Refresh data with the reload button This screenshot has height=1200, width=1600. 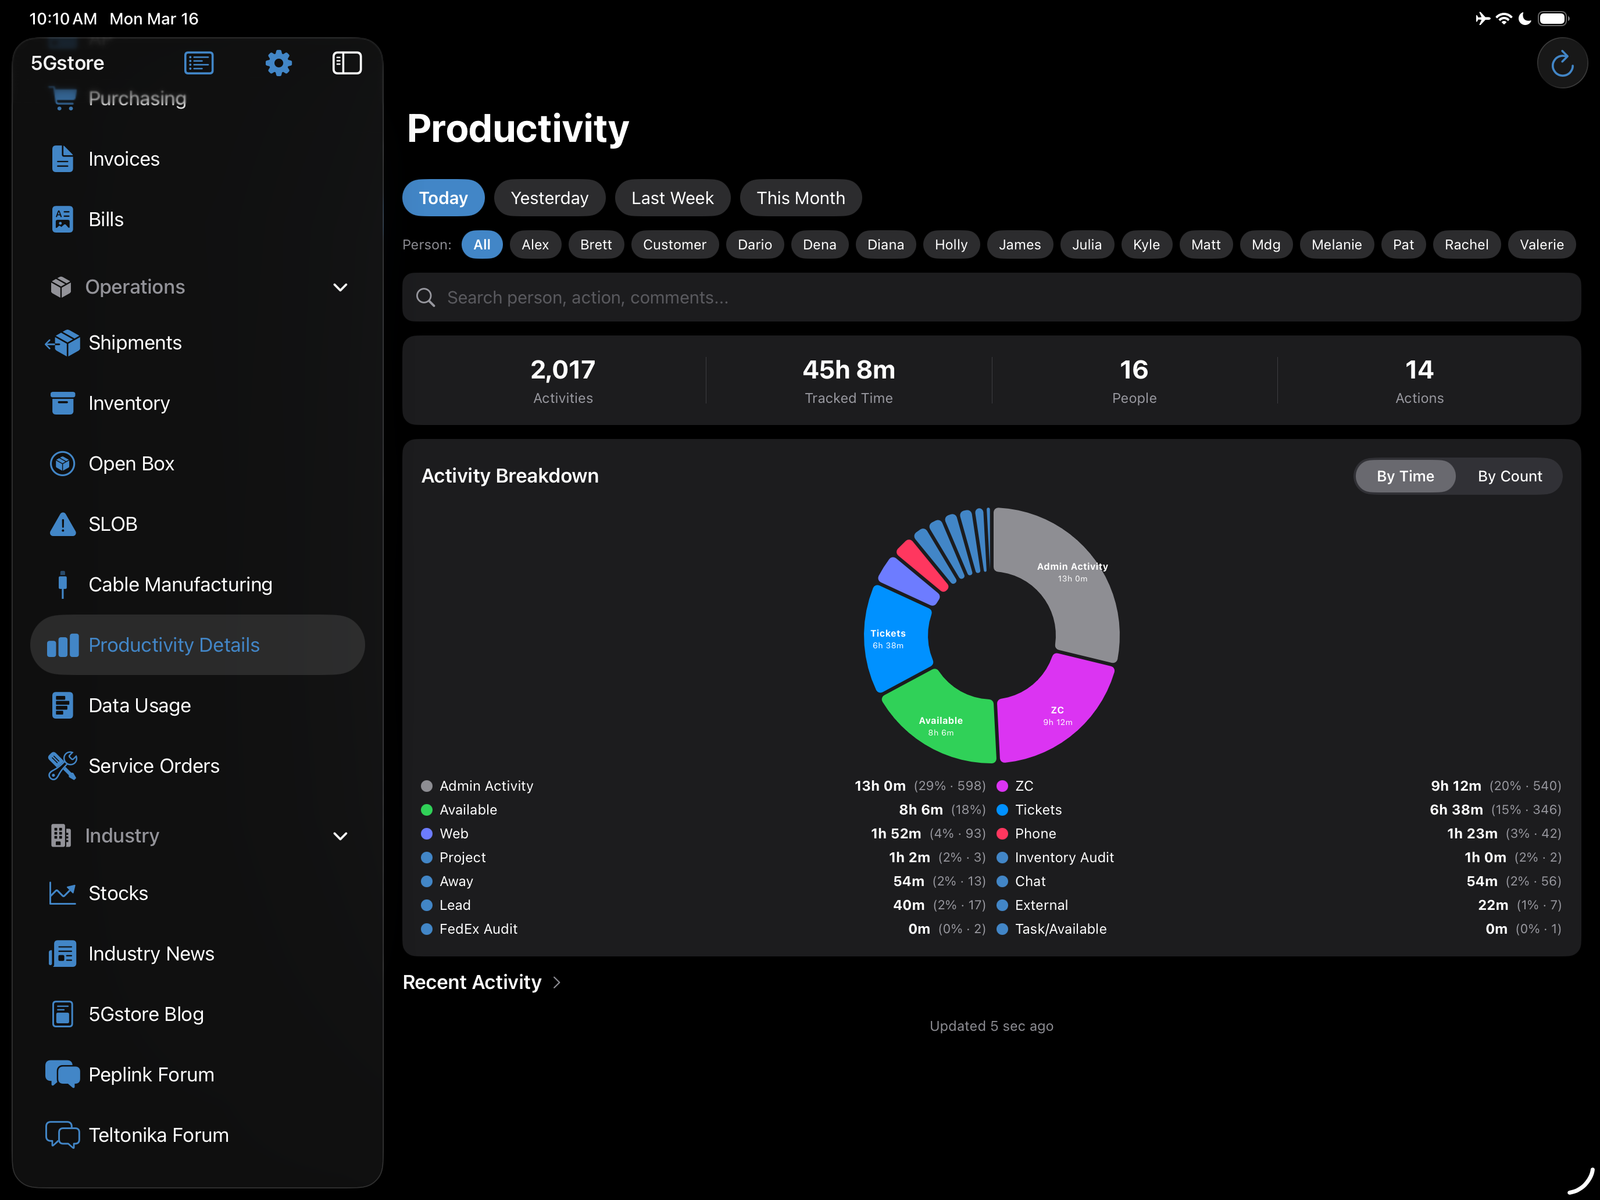[1562, 62]
